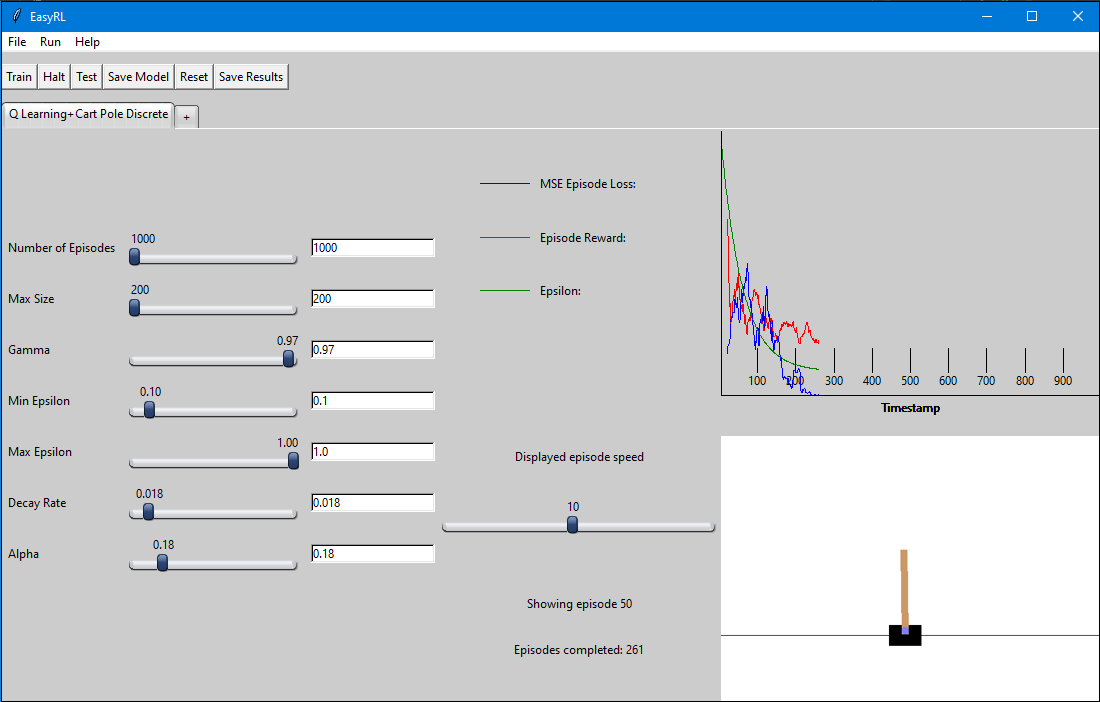Click the EasyRL feather app icon
The height and width of the screenshot is (702, 1100).
click(x=17, y=15)
